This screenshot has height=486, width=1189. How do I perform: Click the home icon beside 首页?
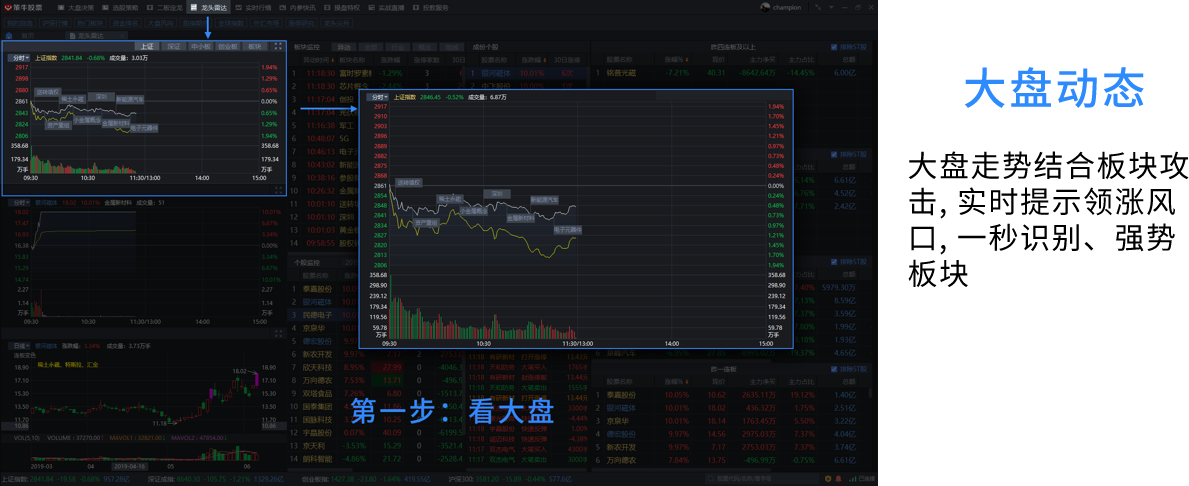click(x=9, y=35)
